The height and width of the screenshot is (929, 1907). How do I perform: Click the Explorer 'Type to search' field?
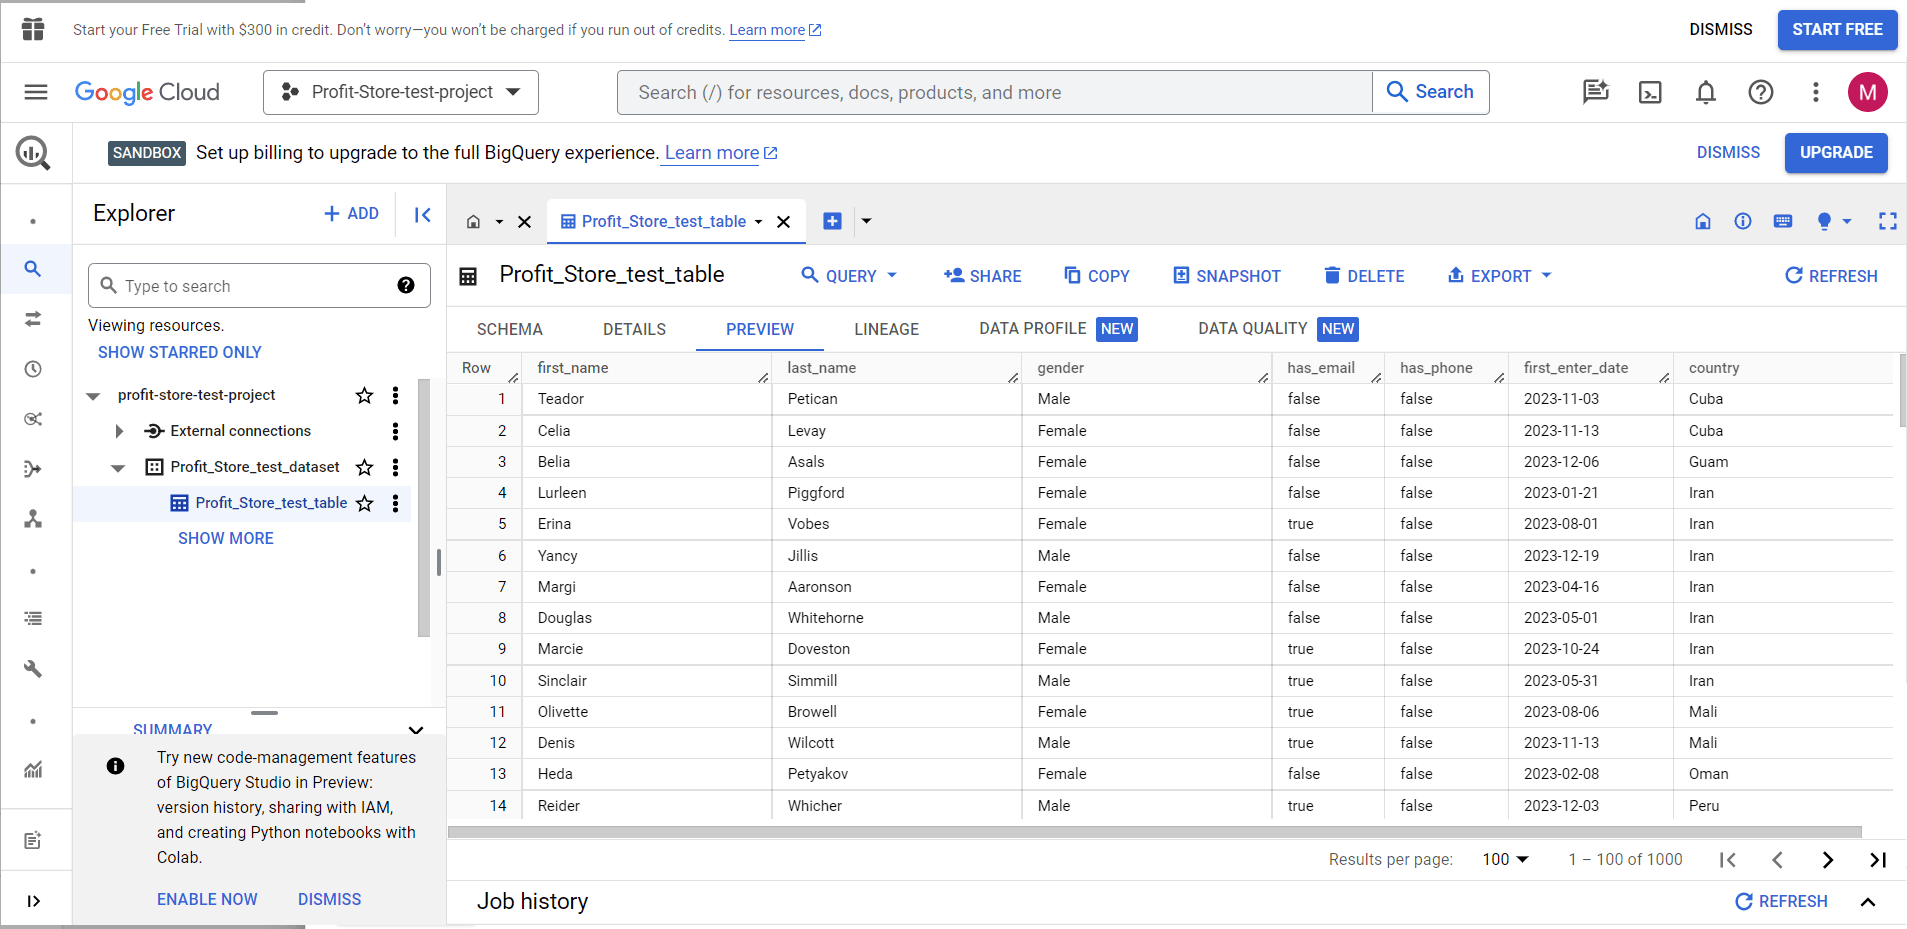click(259, 286)
